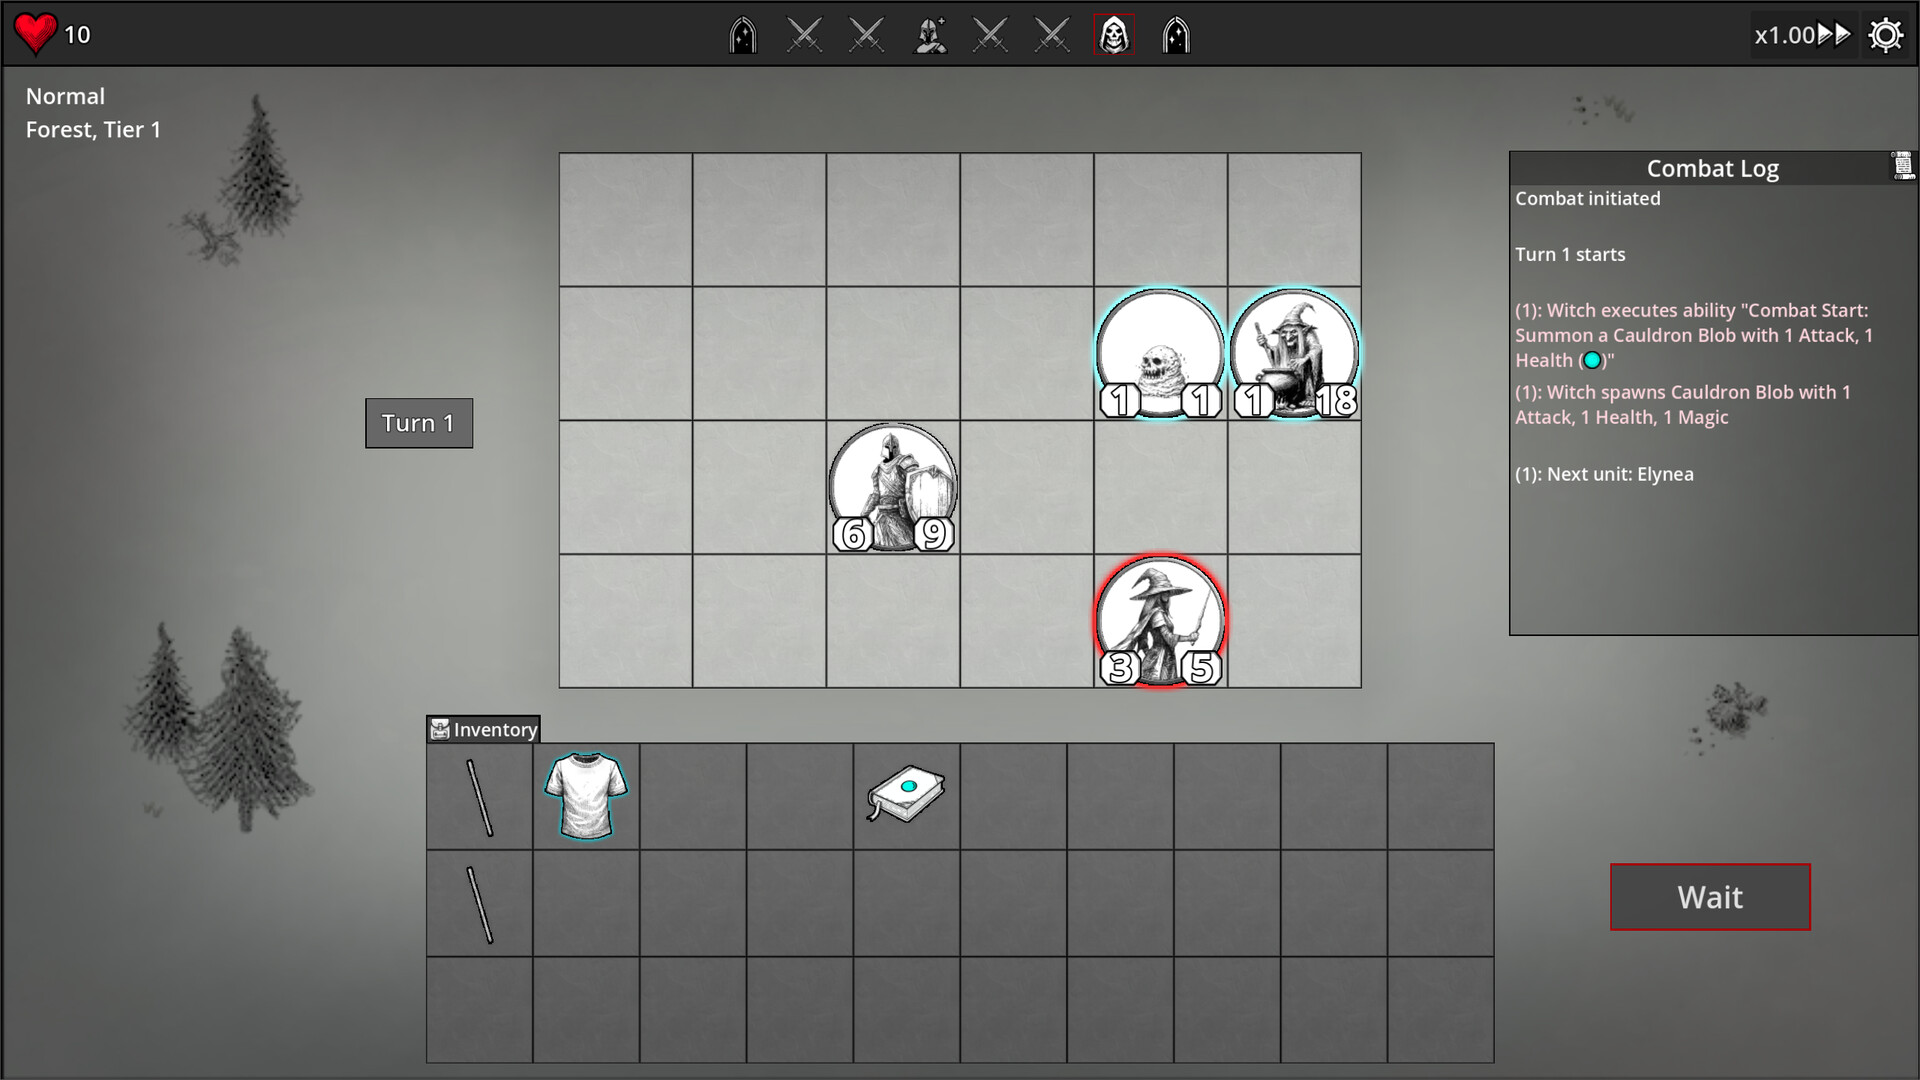Viewport: 1920px width, 1080px height.
Task: Select the helmet with plus recruit icon
Action: pyautogui.click(x=931, y=34)
